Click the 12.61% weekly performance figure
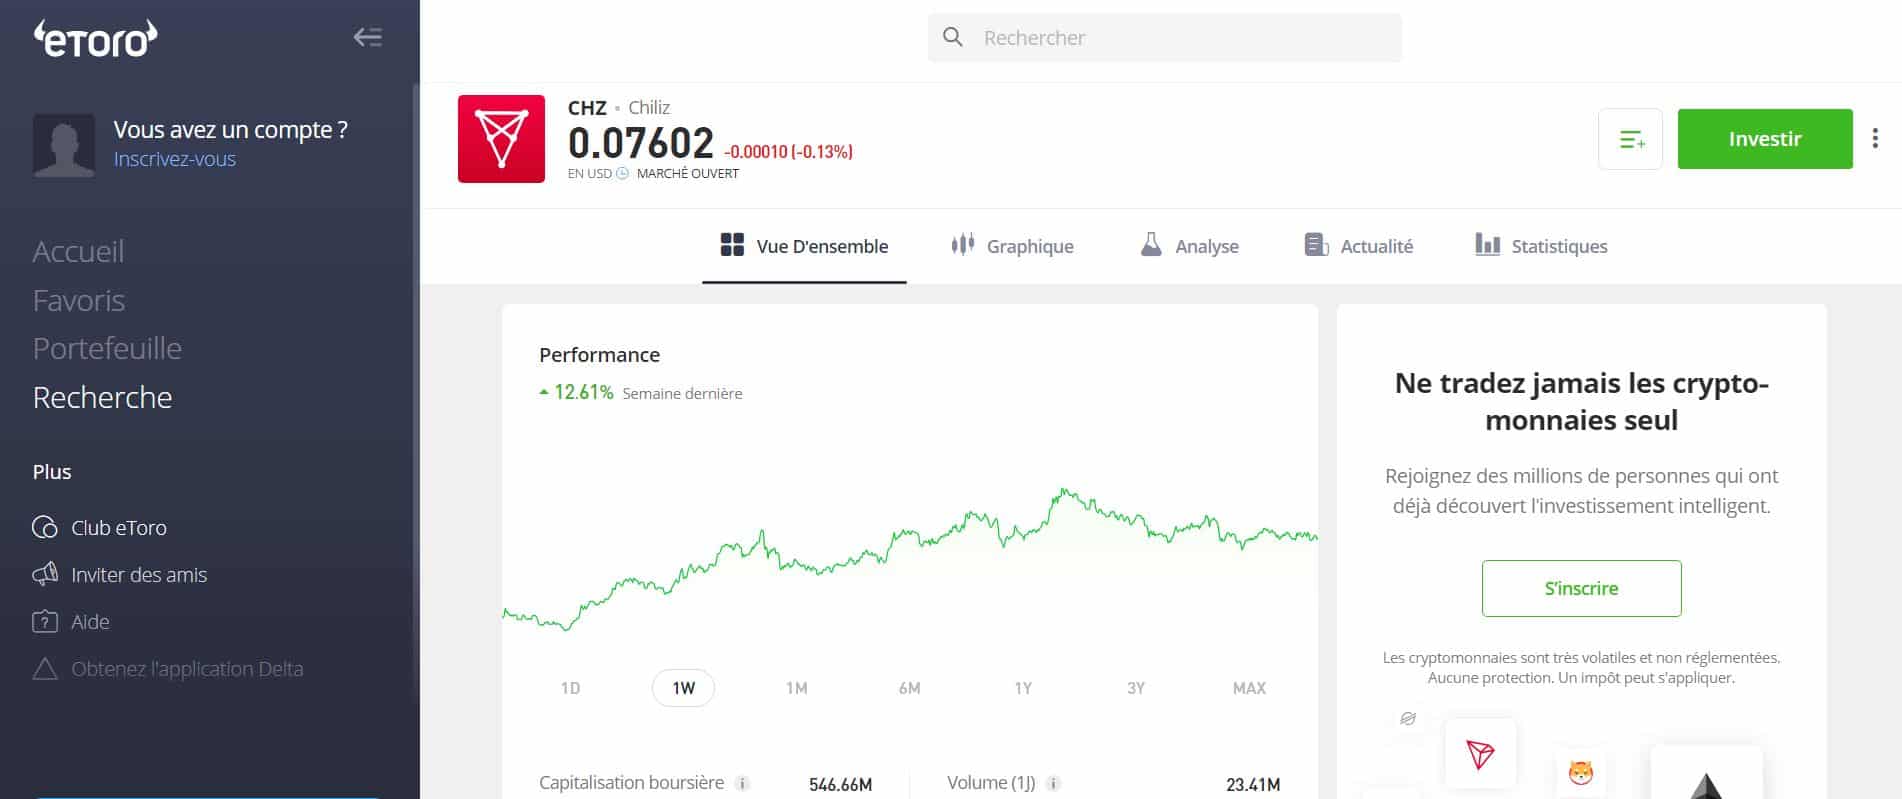Image resolution: width=1902 pixels, height=799 pixels. (x=584, y=392)
